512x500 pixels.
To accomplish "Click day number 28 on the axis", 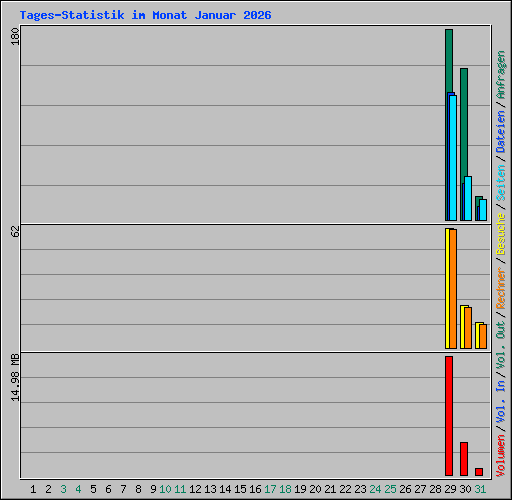I will [435, 489].
